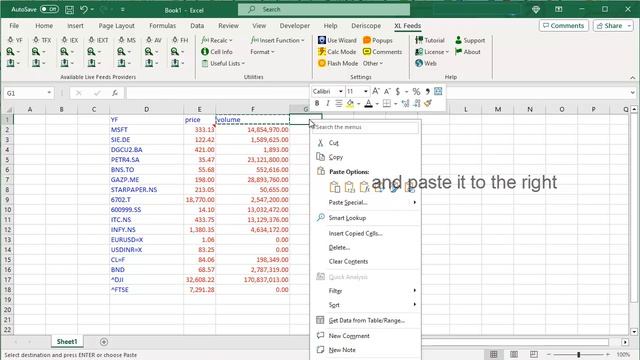This screenshot has height=360, width=640.
Task: Apply the red Font Color swatch
Action: pyautogui.click(x=368, y=104)
